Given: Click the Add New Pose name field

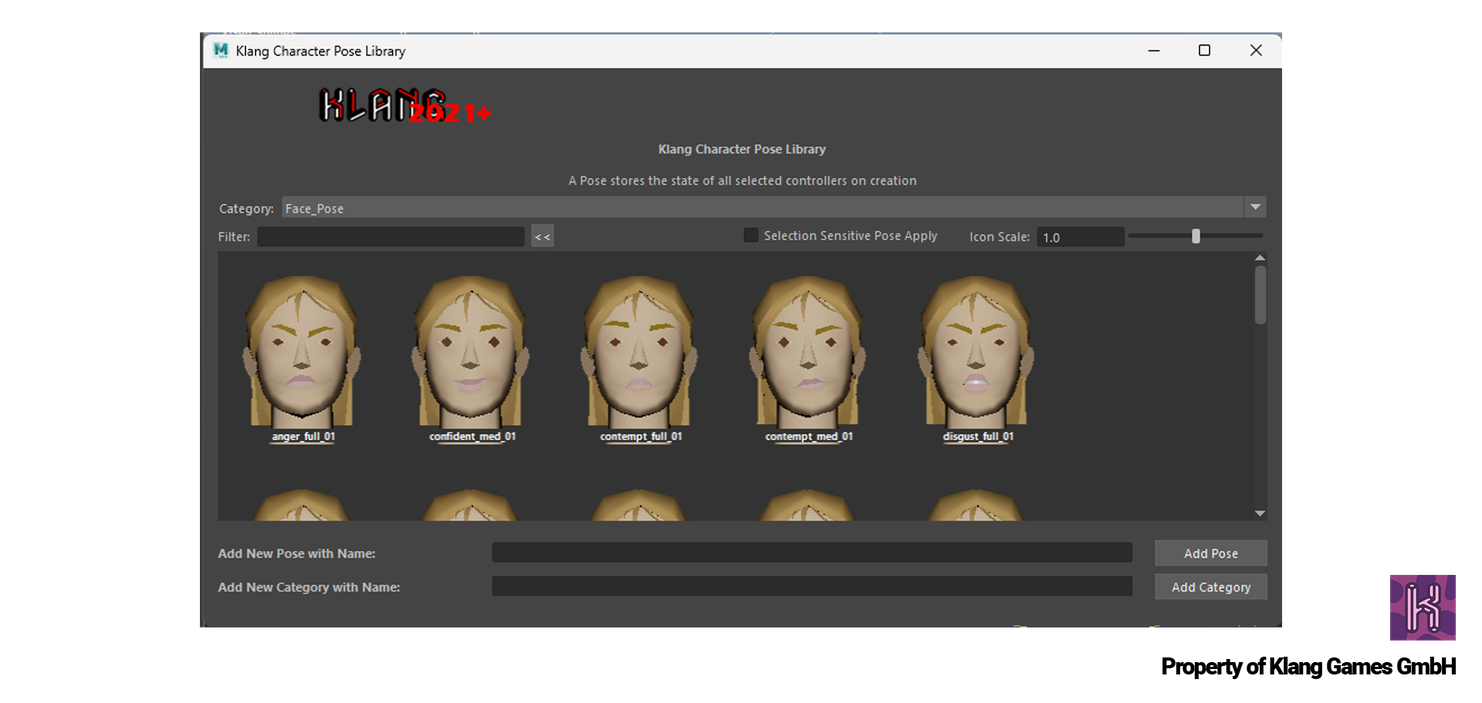Looking at the screenshot, I should click(x=811, y=553).
